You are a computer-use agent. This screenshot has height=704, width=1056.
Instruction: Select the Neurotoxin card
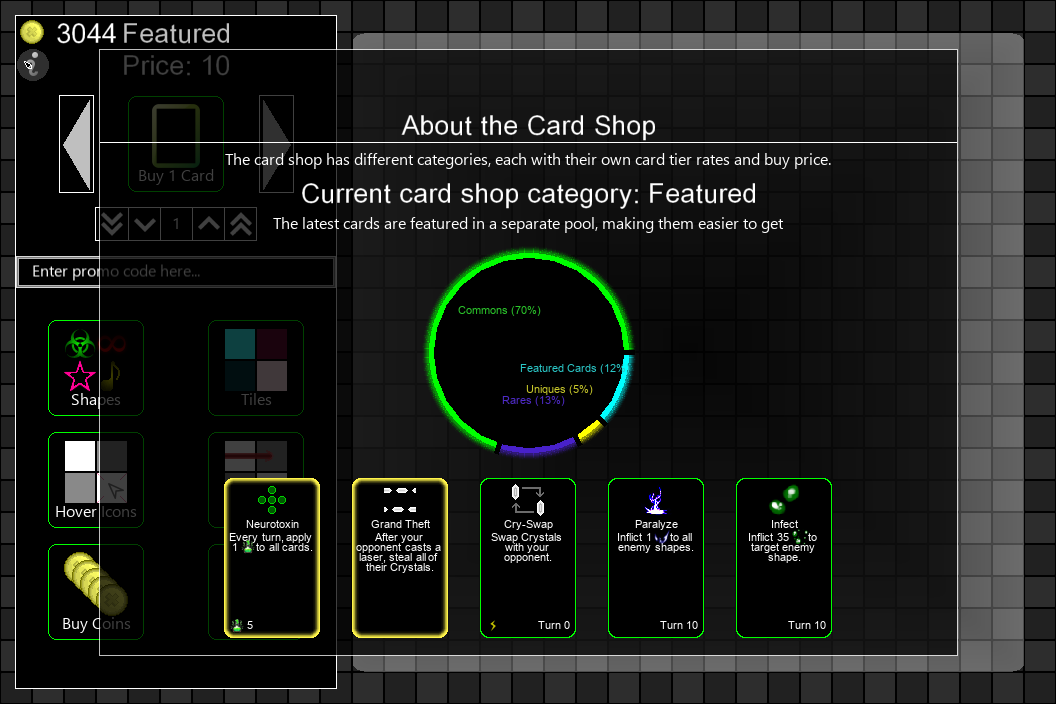[272, 558]
